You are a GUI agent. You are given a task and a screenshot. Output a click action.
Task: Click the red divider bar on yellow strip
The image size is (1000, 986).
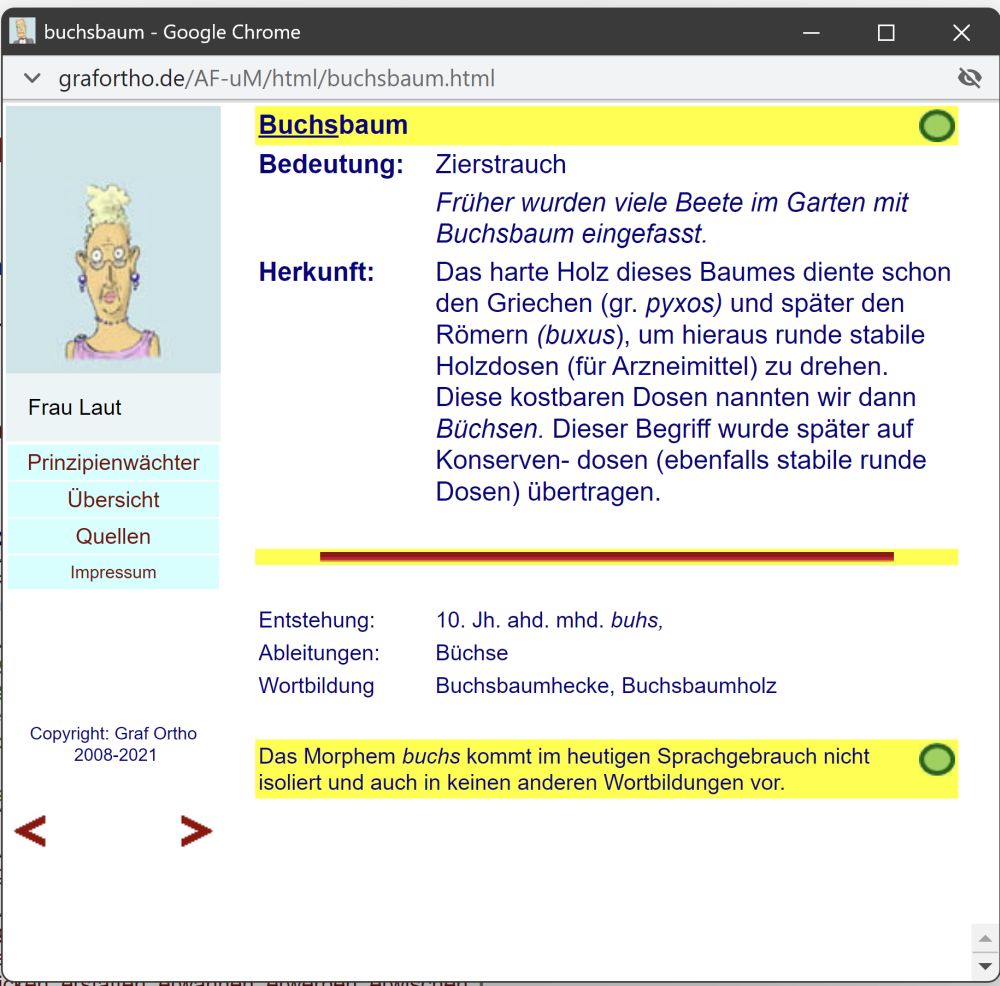point(606,557)
